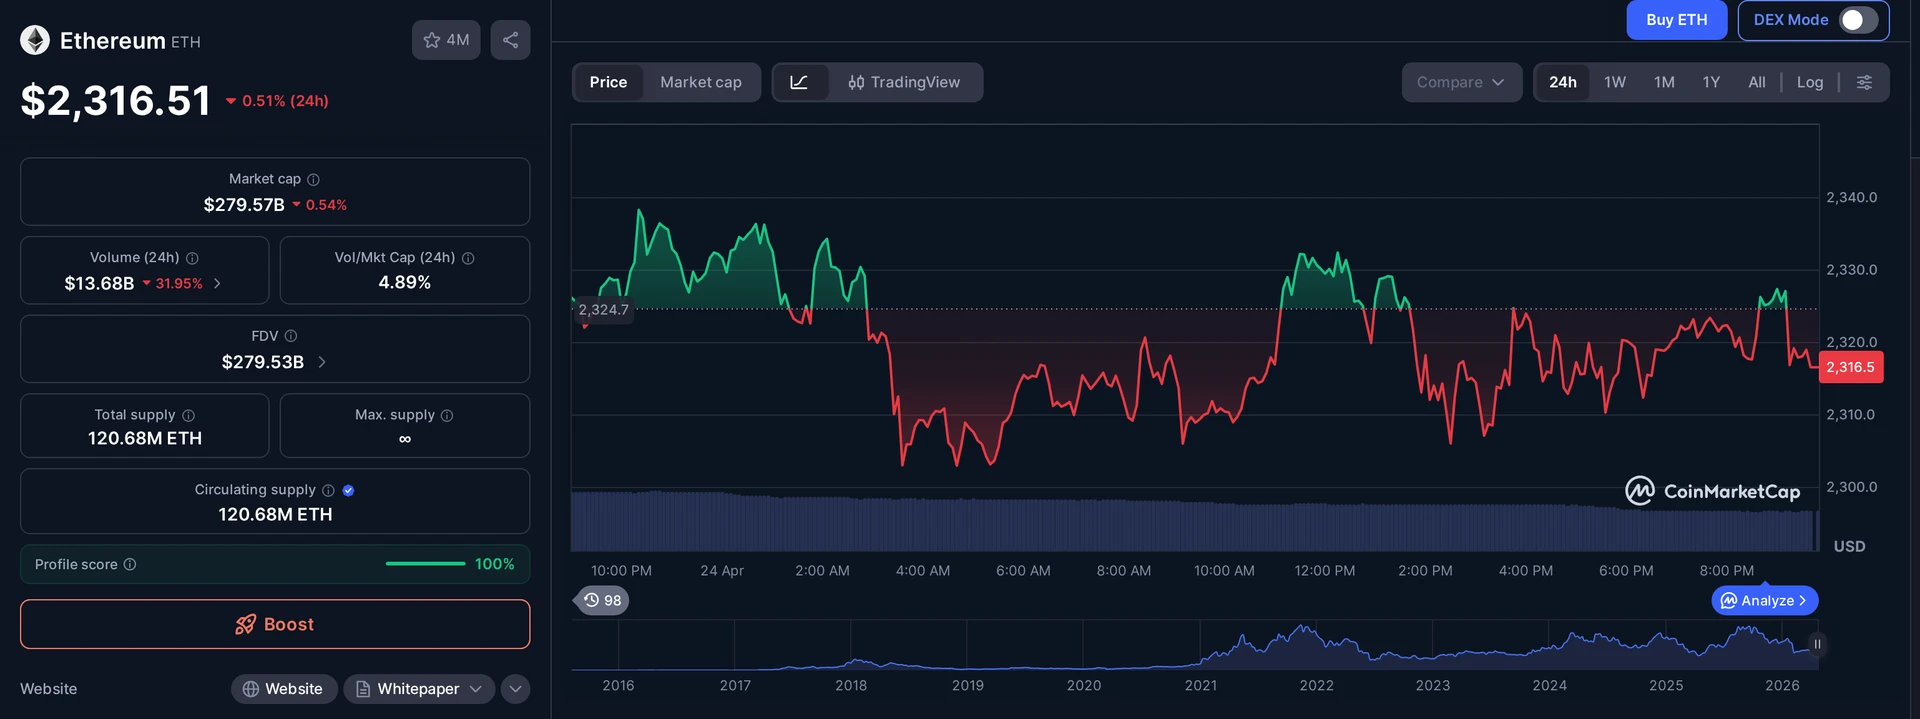This screenshot has height=719, width=1920.
Task: Select the 1M time range
Action: [x=1664, y=82]
